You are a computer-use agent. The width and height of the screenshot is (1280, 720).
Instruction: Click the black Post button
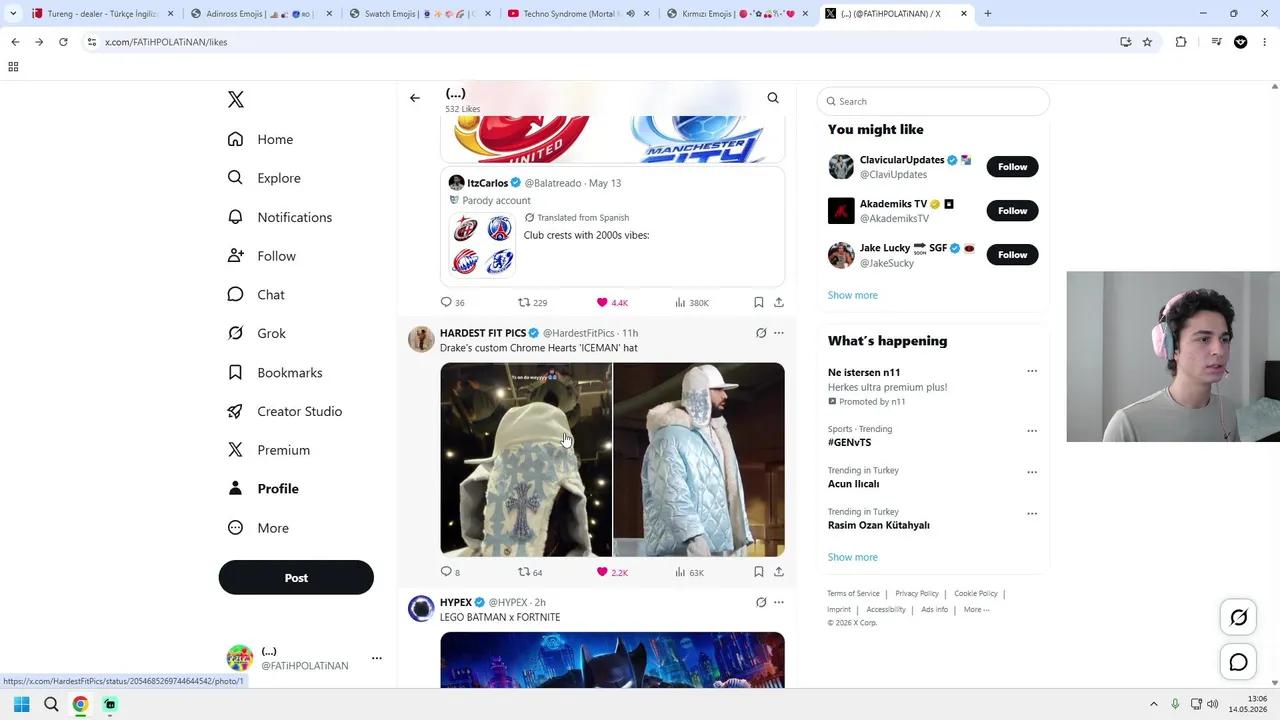pyautogui.click(x=296, y=578)
